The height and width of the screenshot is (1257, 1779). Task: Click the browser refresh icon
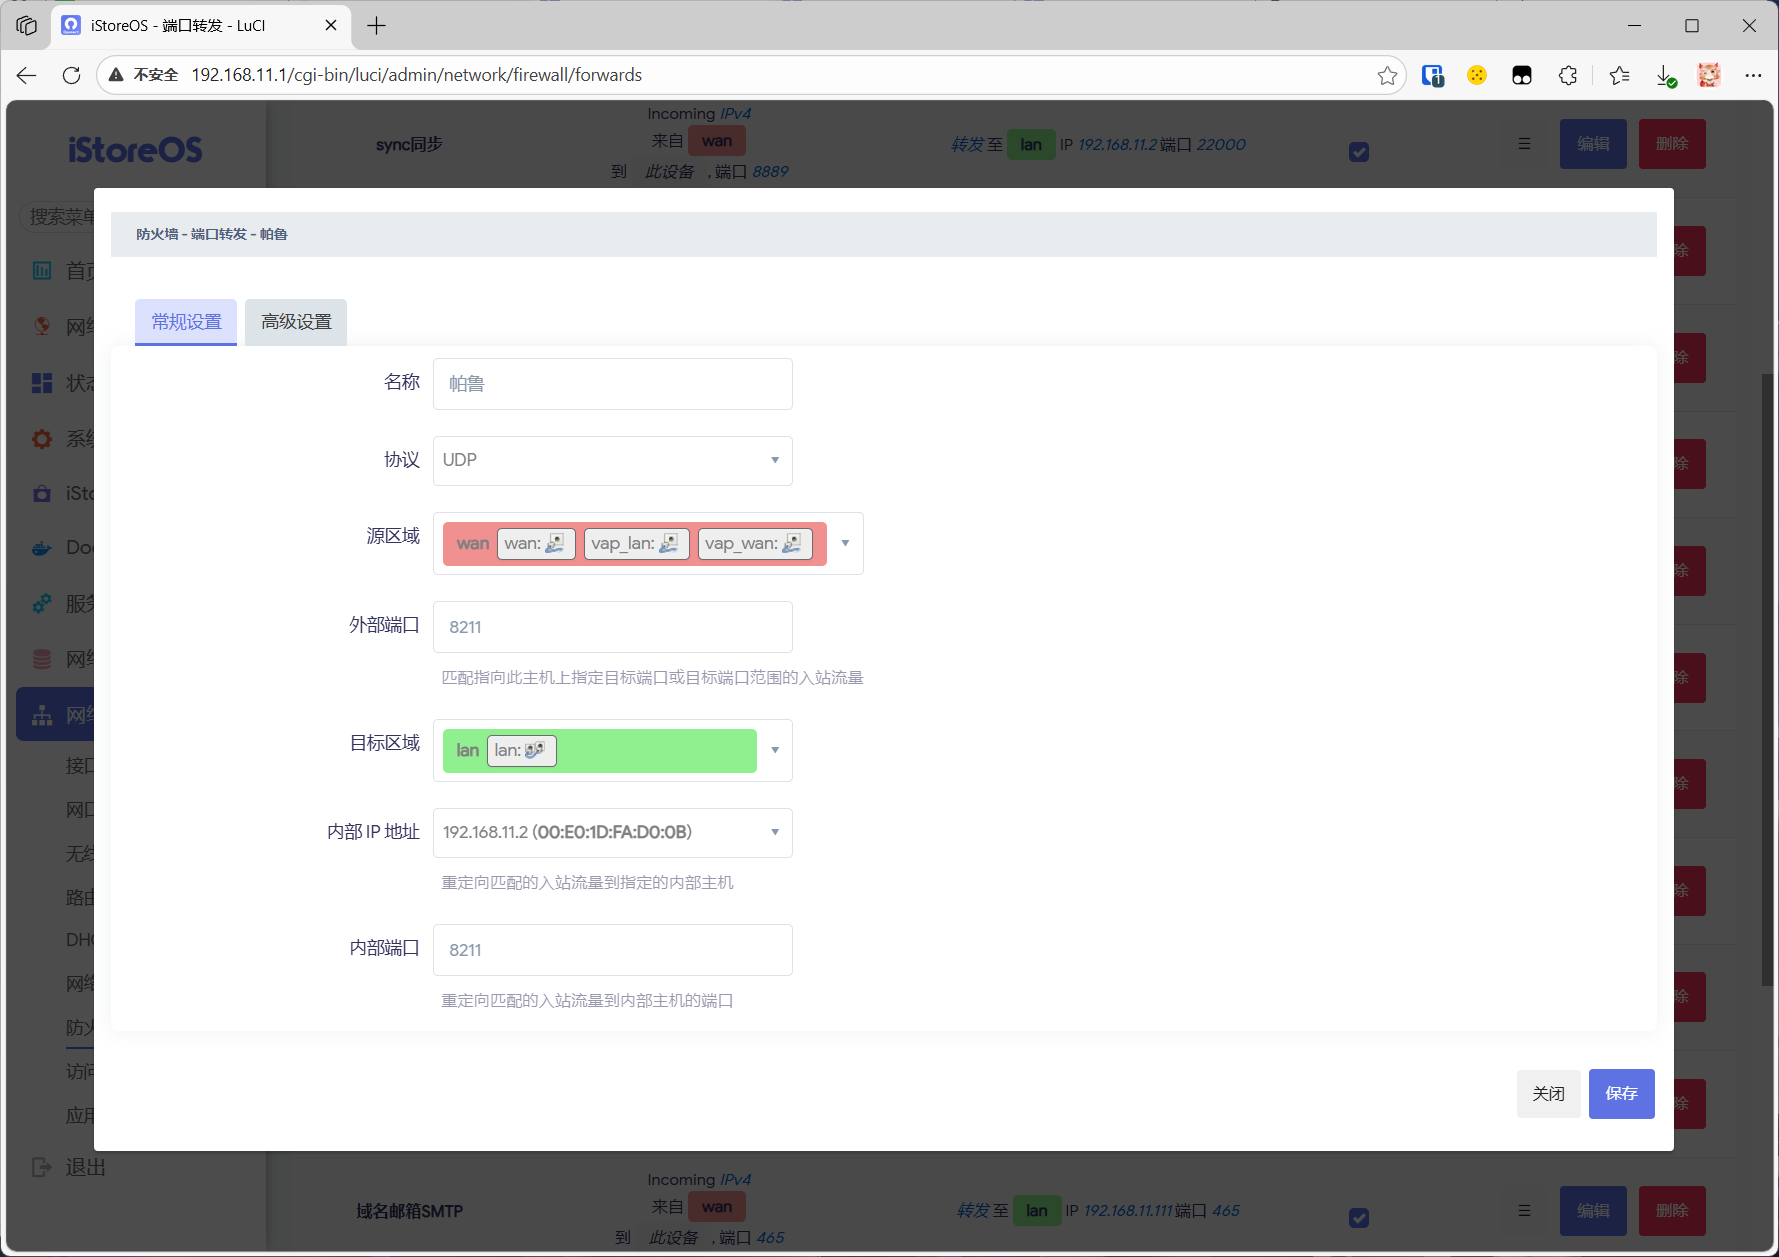pyautogui.click(x=71, y=75)
